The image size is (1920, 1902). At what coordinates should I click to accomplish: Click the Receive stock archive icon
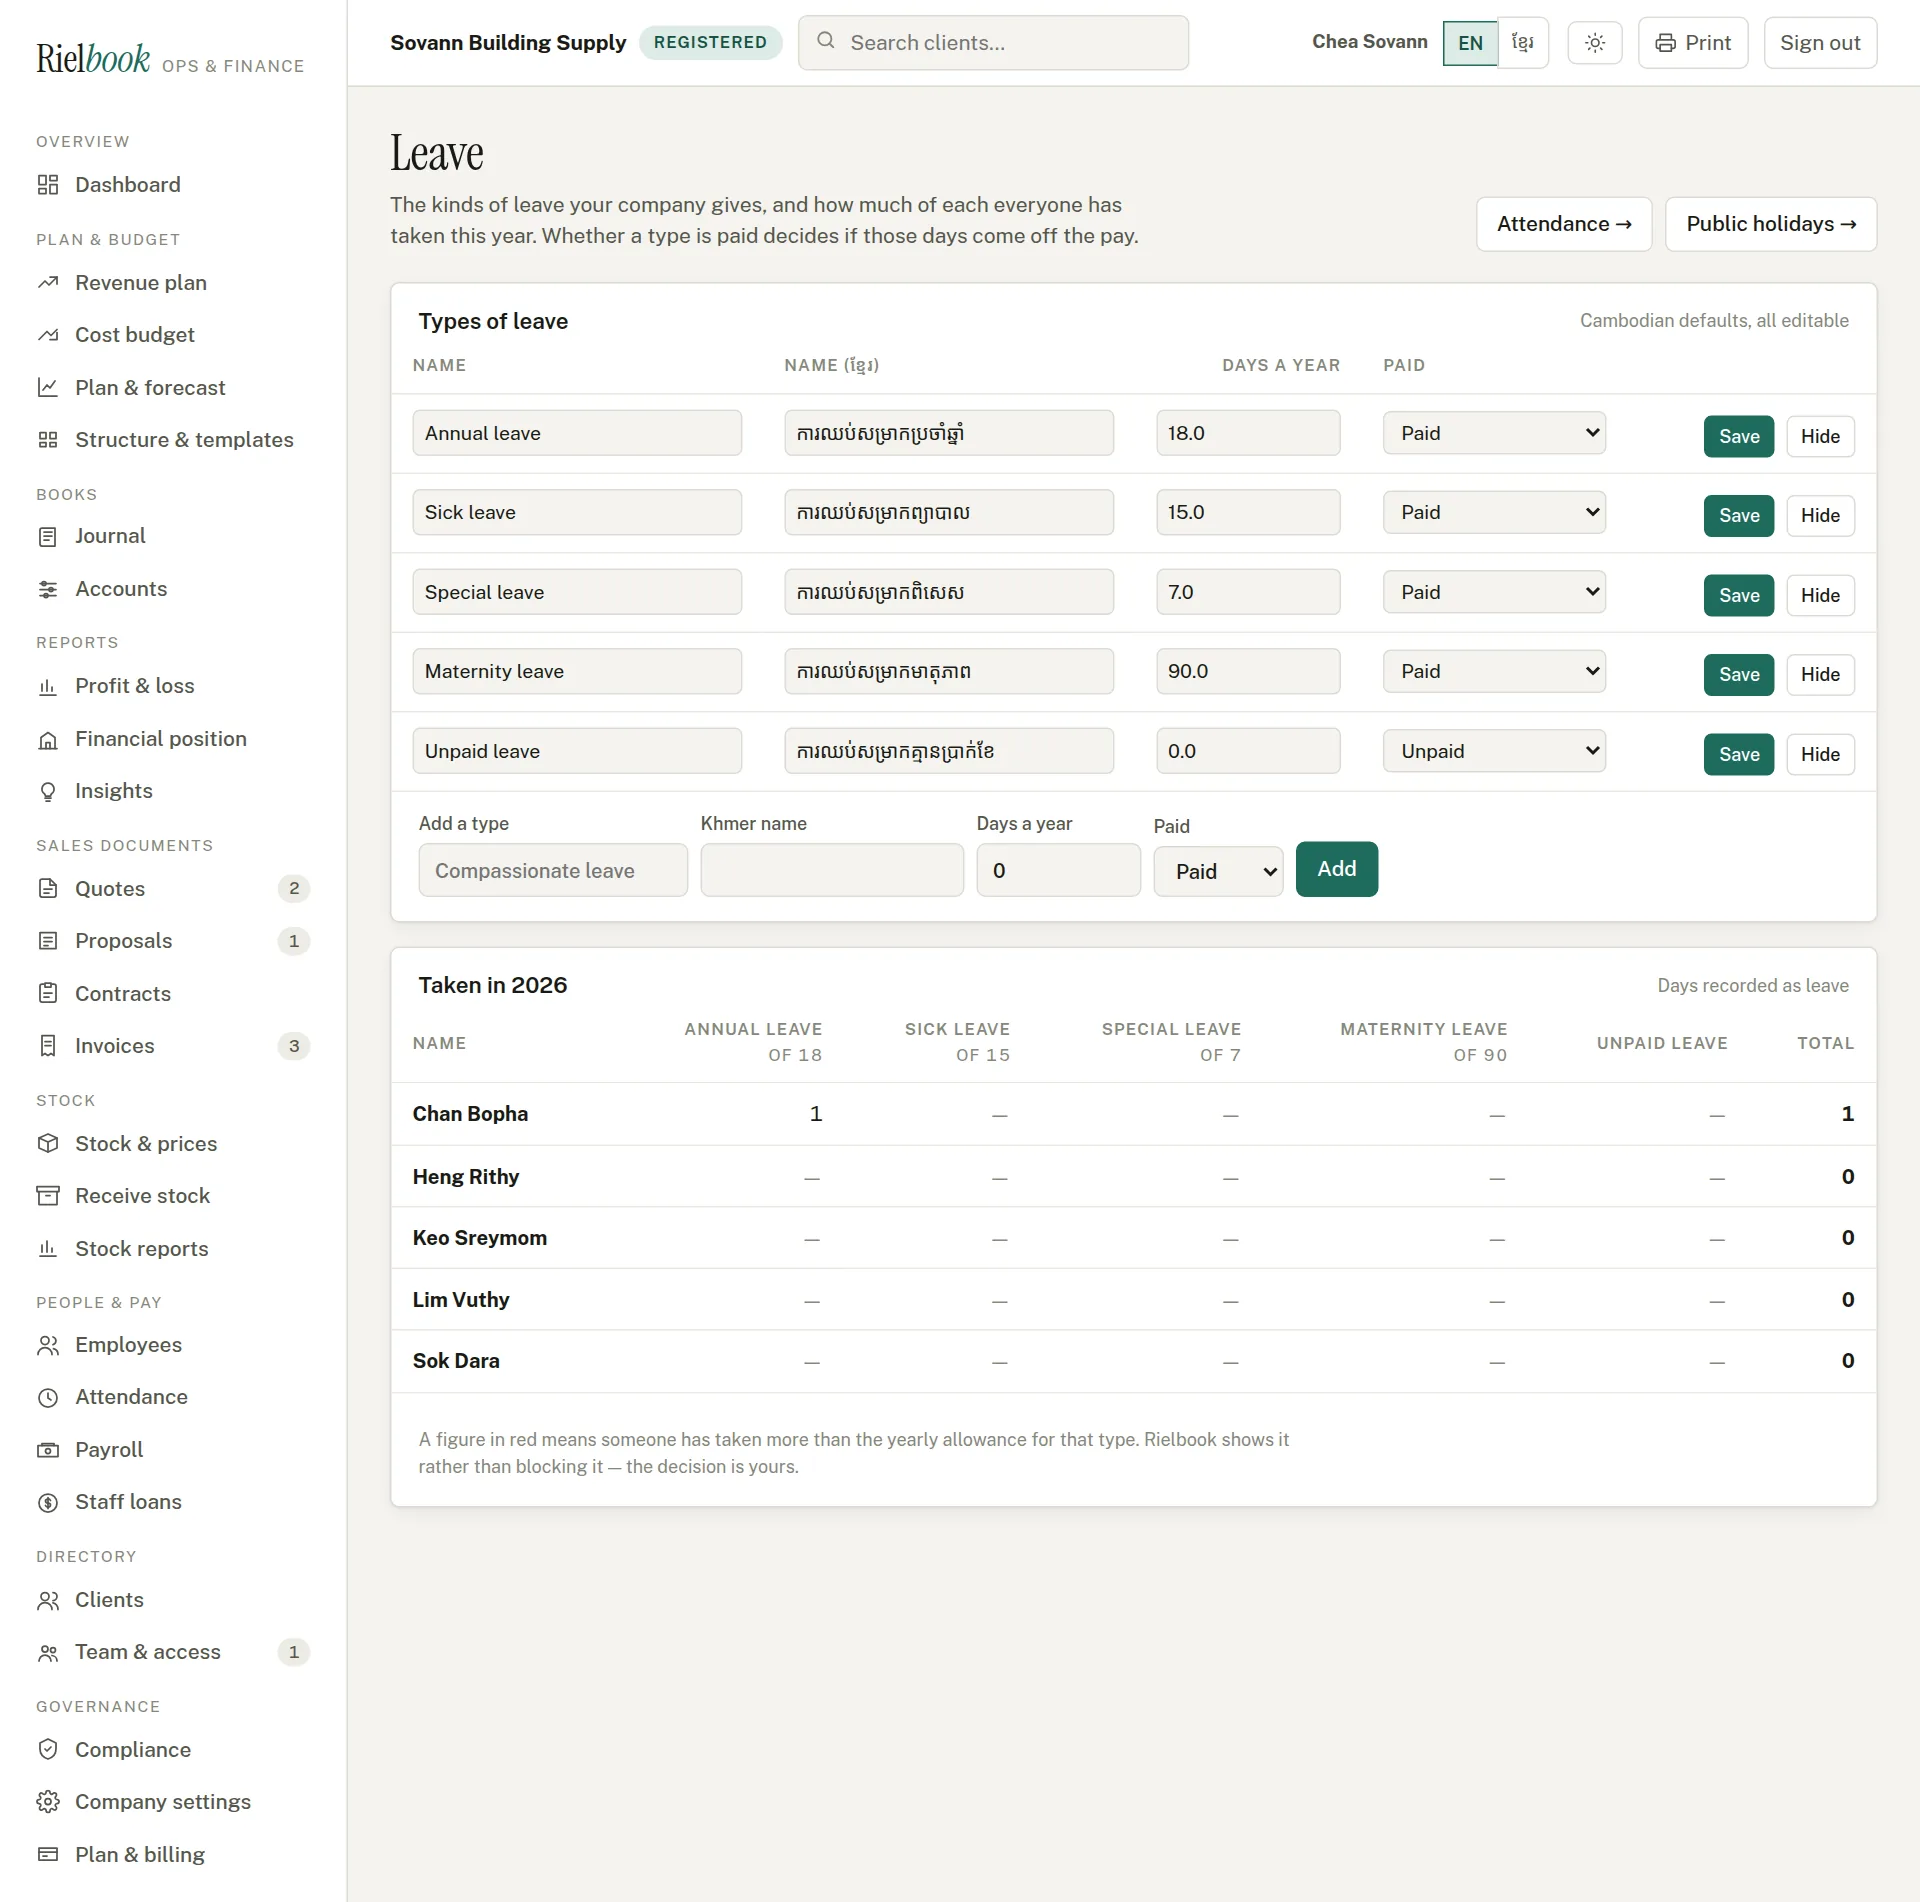pyautogui.click(x=48, y=1196)
